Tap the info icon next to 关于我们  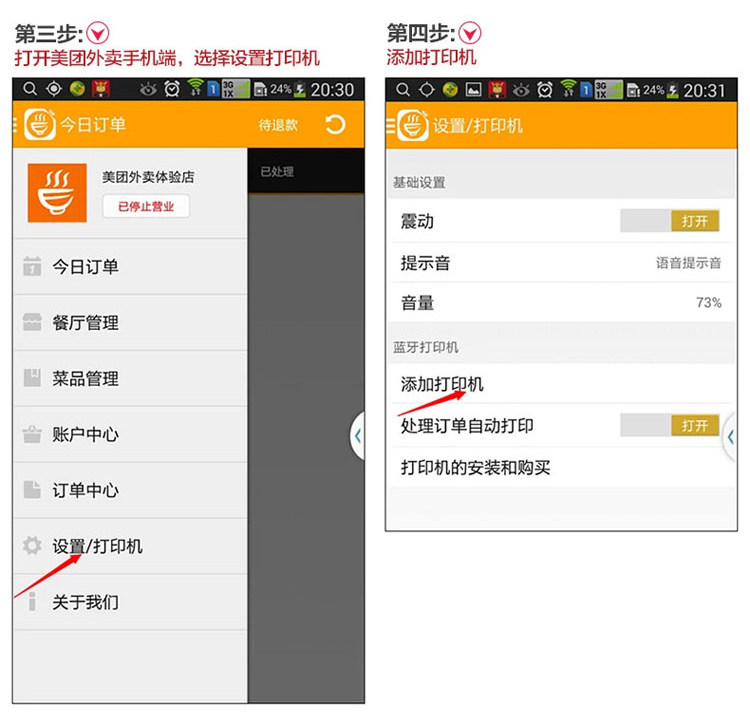32,601
